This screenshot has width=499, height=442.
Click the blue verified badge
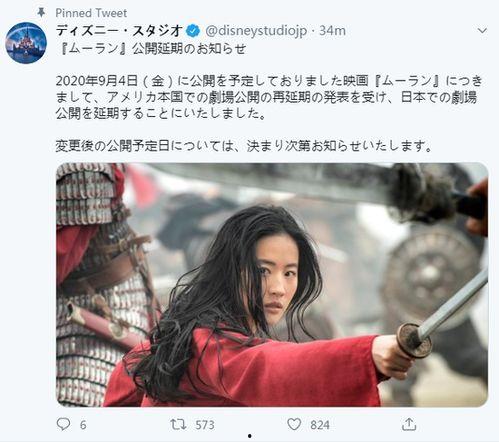tap(193, 31)
